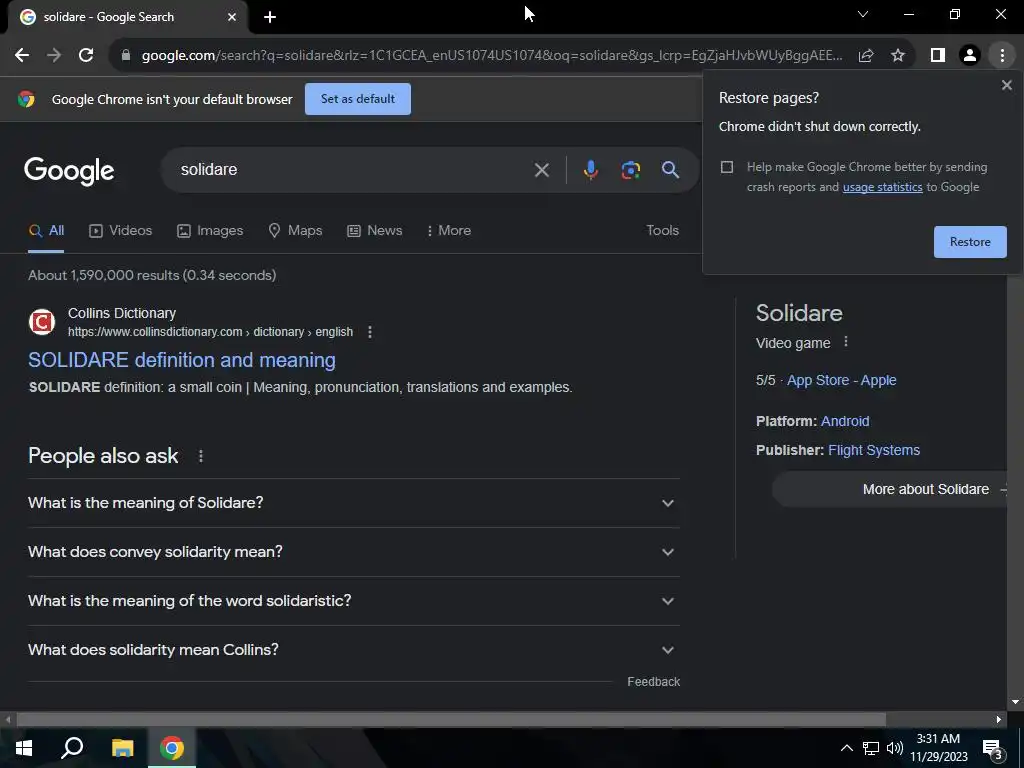The height and width of the screenshot is (768, 1024).
Task: Click More about Solidare button
Action: [x=890, y=489]
